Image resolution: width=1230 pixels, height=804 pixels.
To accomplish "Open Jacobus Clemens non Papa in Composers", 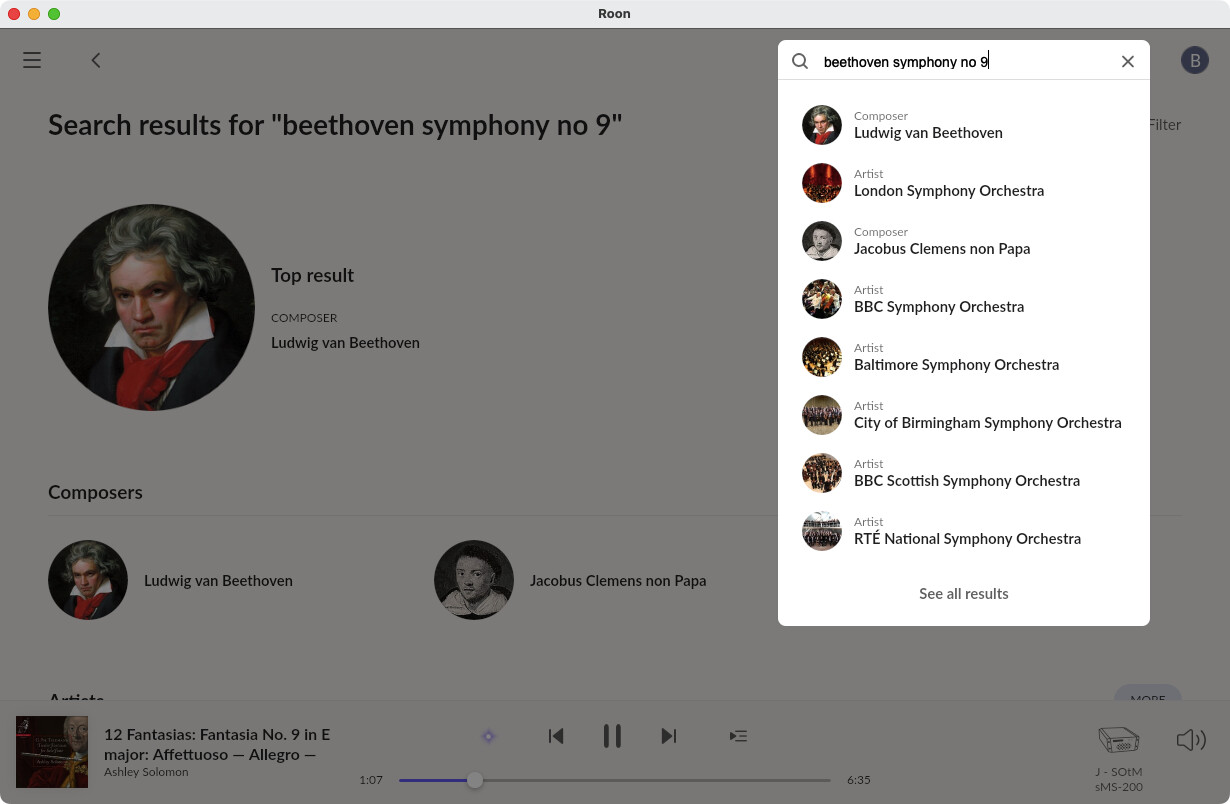I will click(617, 581).
